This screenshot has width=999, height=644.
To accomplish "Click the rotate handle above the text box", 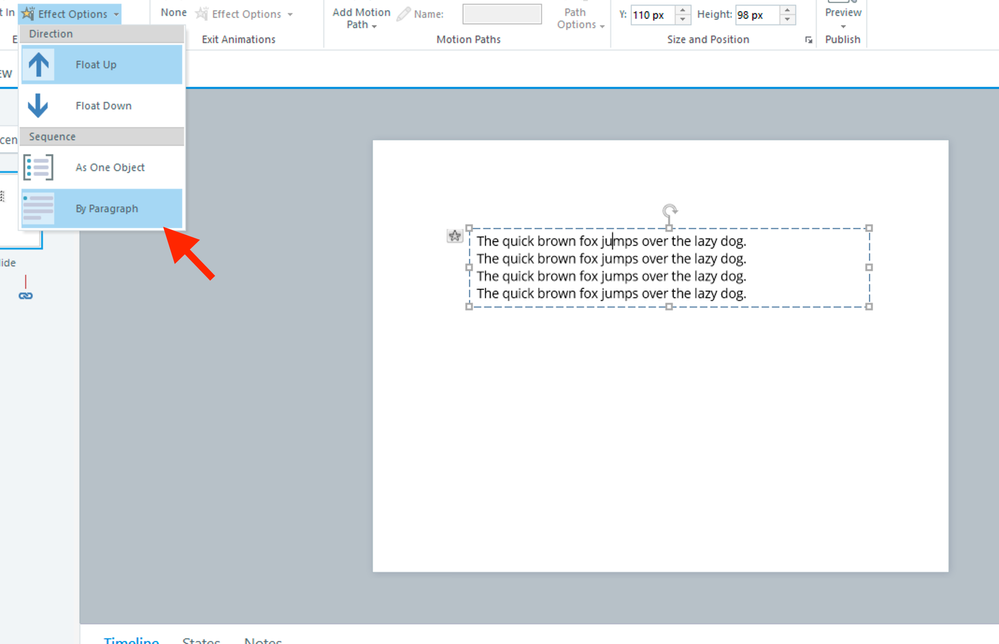I will tap(670, 211).
